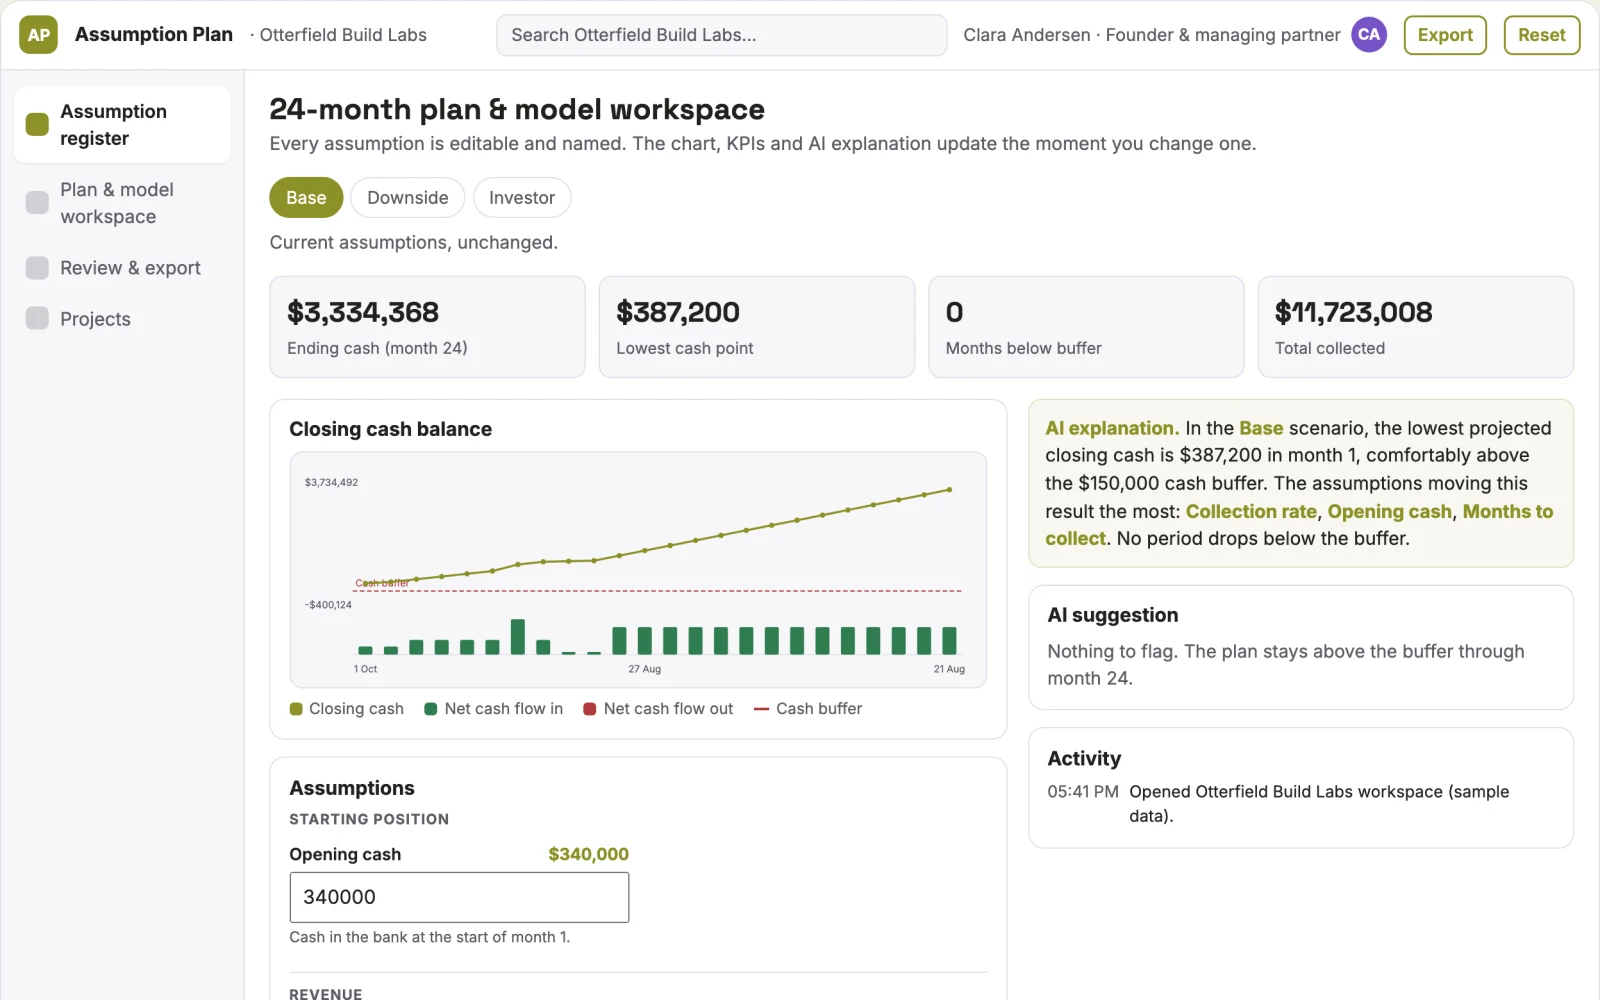This screenshot has width=1600, height=1000.
Task: Click the 21 Aug axis label
Action: coord(949,669)
